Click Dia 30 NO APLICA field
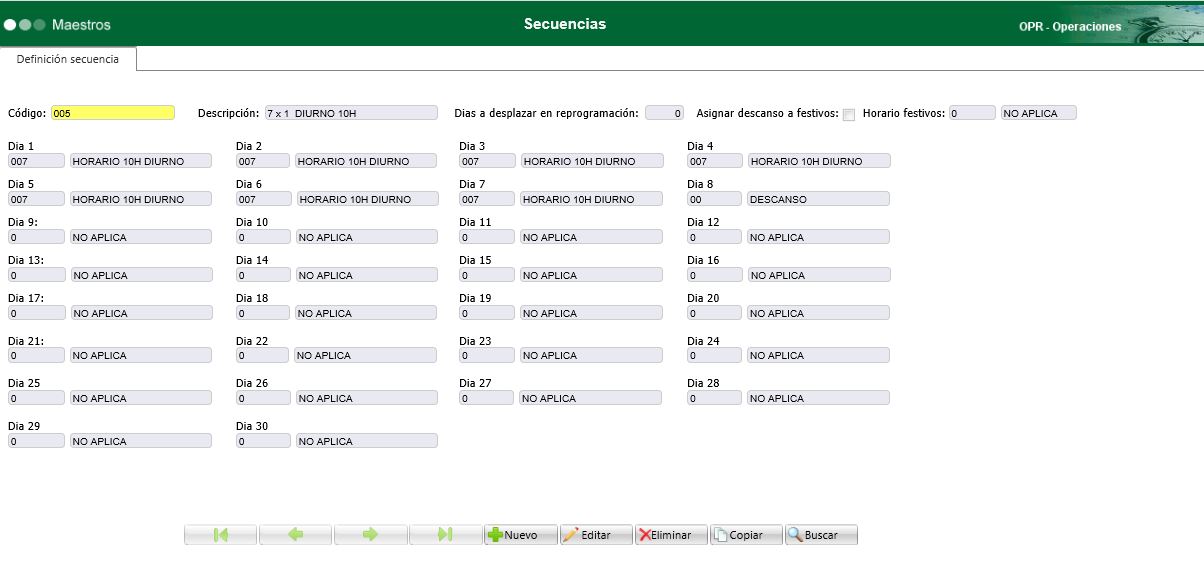The width and height of the screenshot is (1204, 577). point(367,441)
